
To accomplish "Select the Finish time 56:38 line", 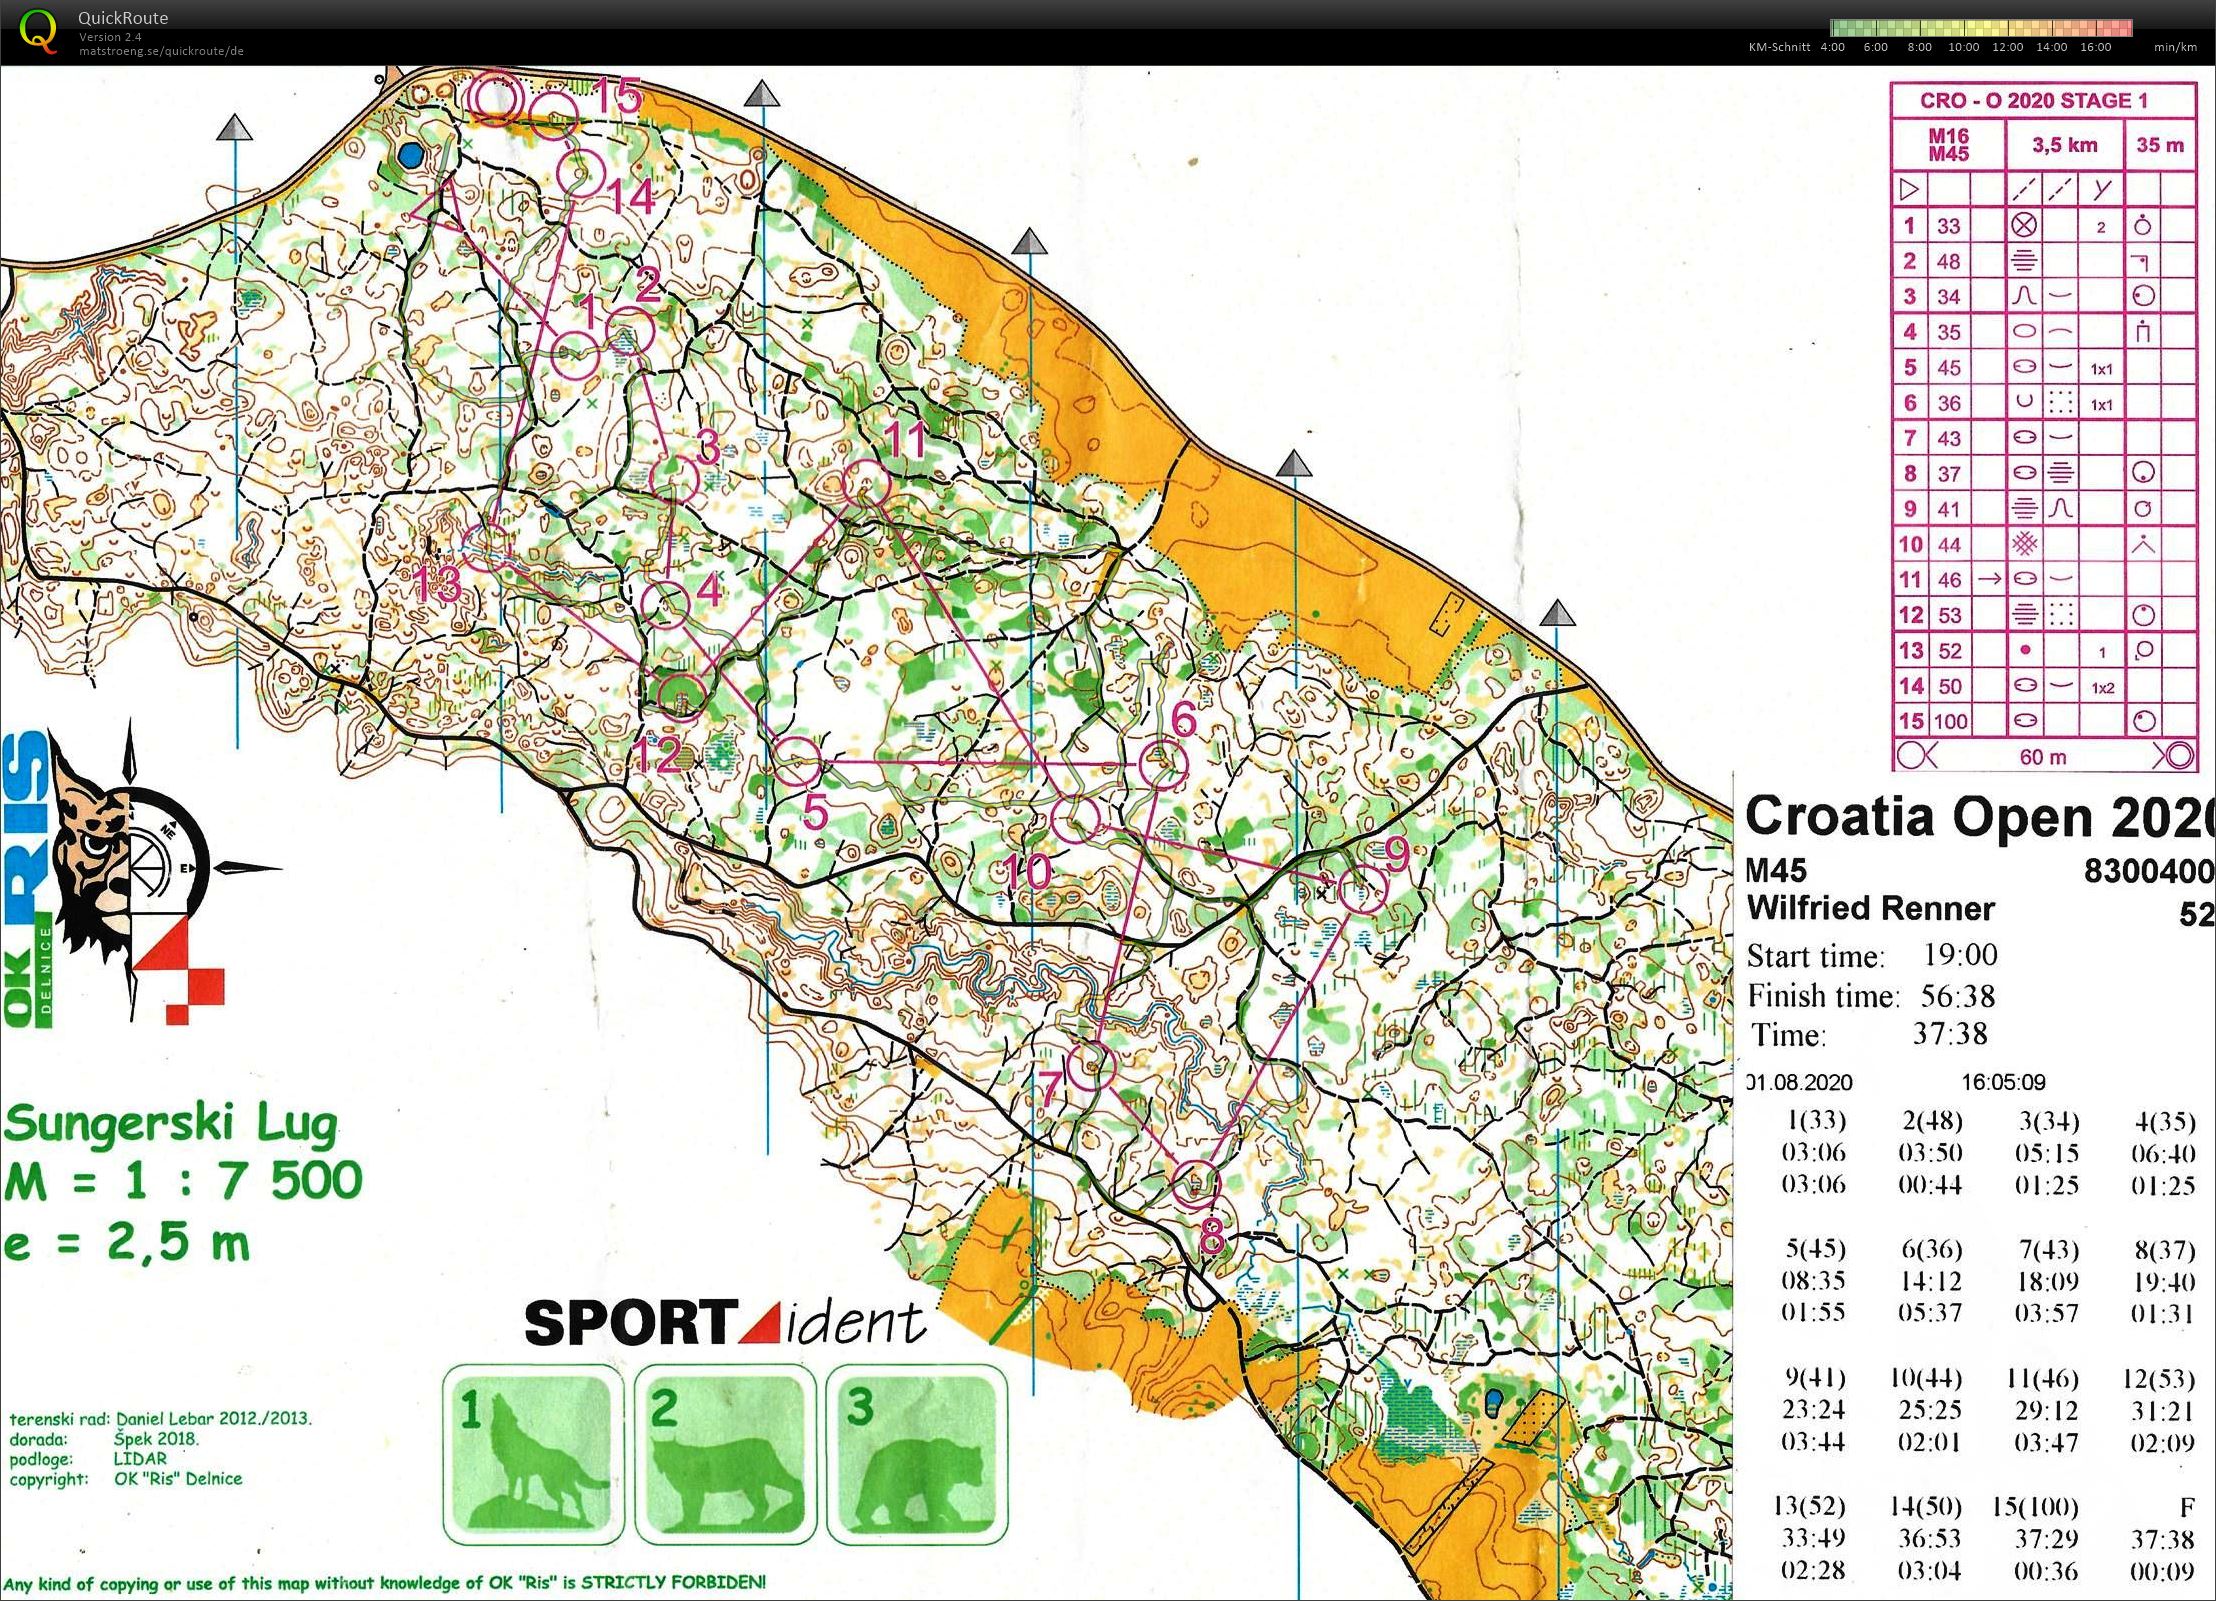I will pos(1871,996).
